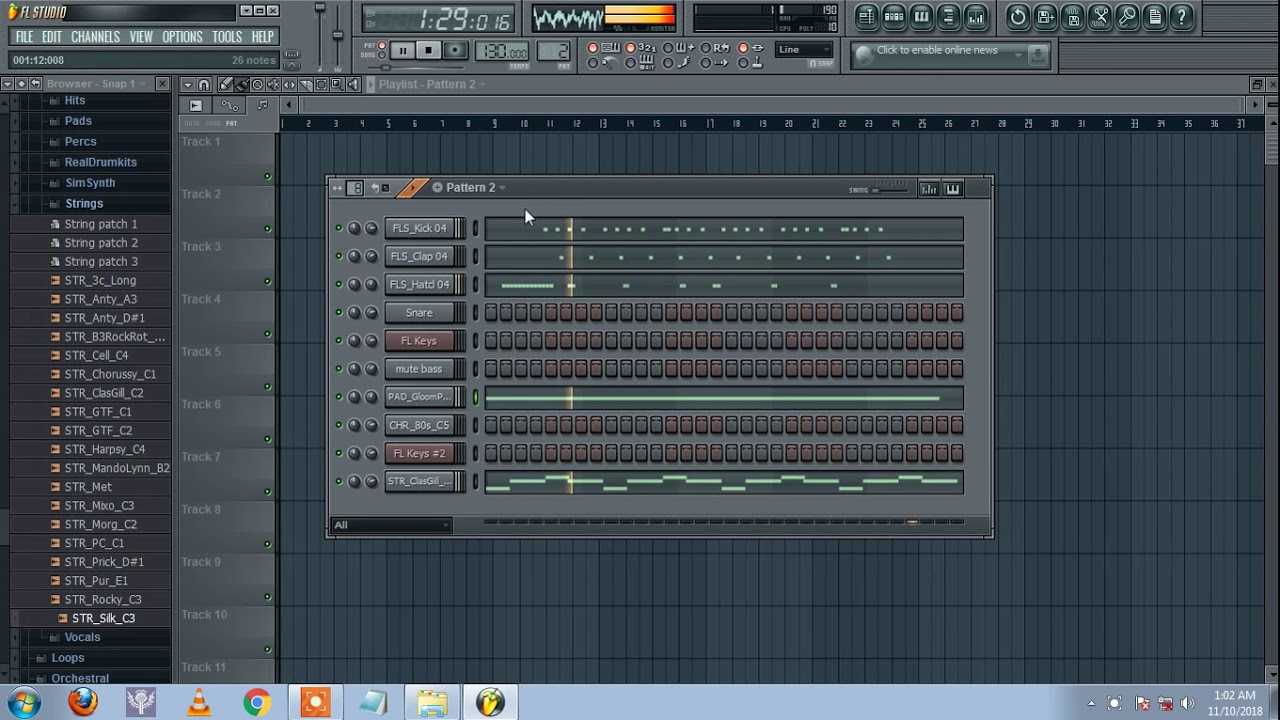Open the Playlist window icon

866,16
